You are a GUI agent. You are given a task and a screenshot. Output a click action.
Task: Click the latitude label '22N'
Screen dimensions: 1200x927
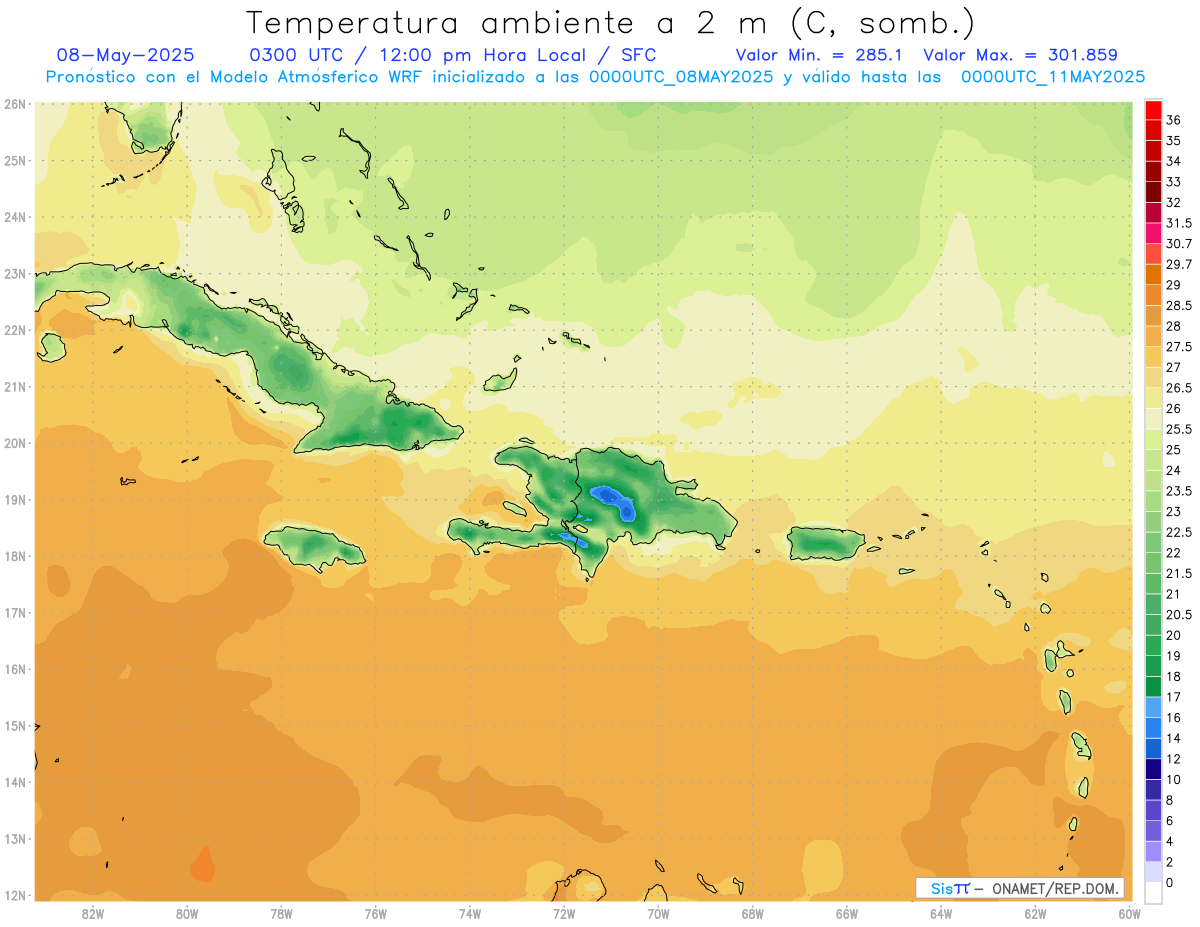(x=15, y=330)
